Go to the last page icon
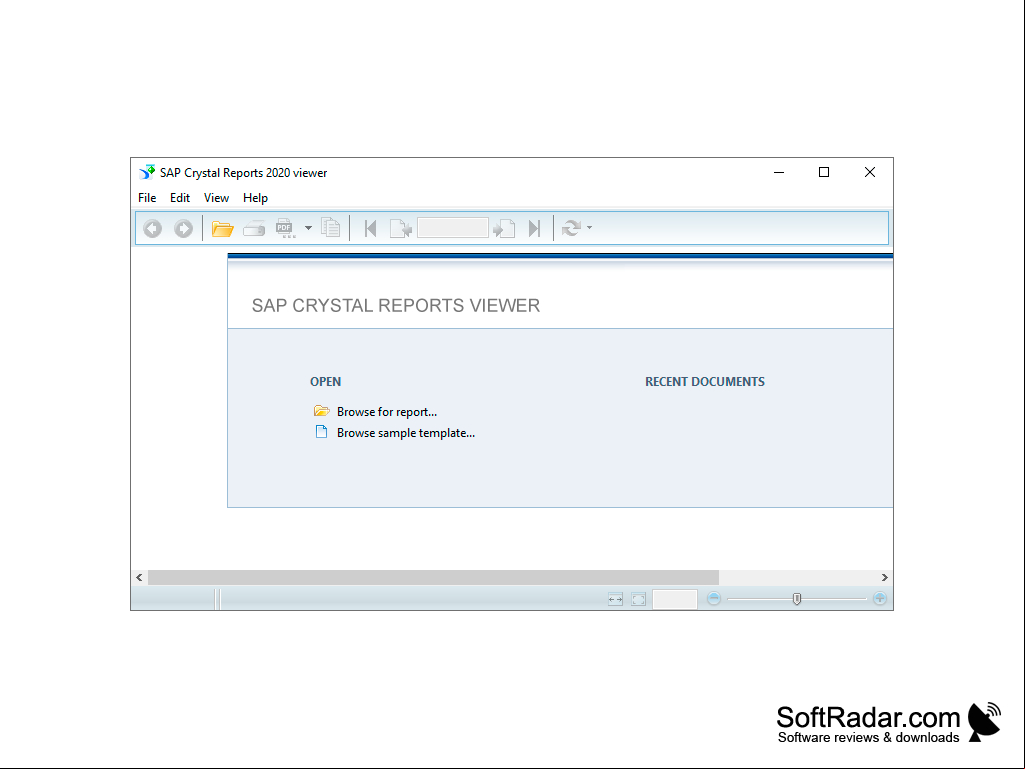The image size is (1025, 769). (534, 228)
